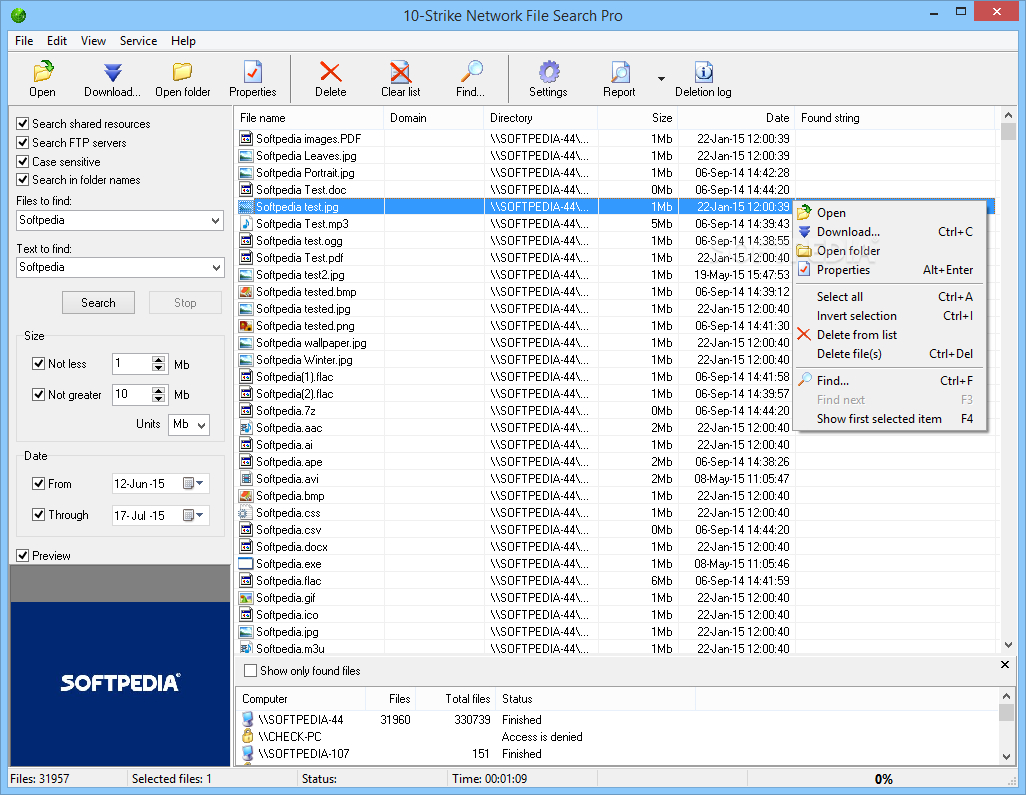Click the Open toolbar icon
Viewport: 1026px width, 795px height.
pos(43,71)
